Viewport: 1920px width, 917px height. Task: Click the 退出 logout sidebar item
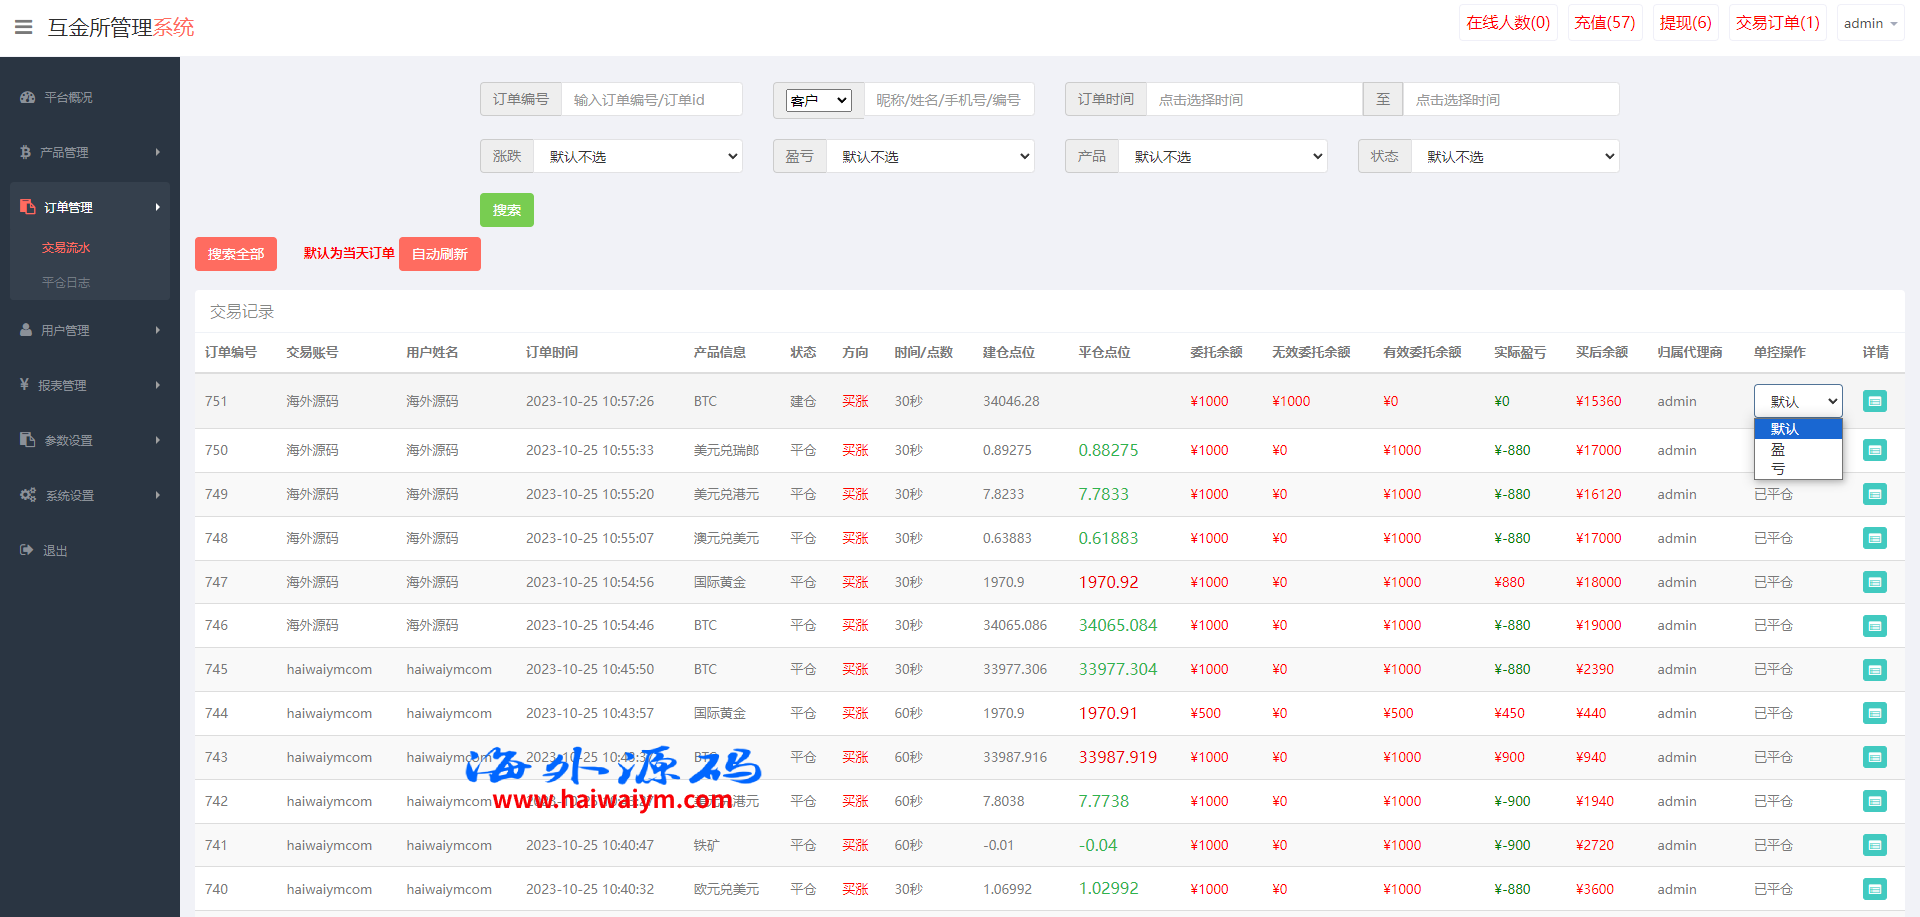click(55, 550)
